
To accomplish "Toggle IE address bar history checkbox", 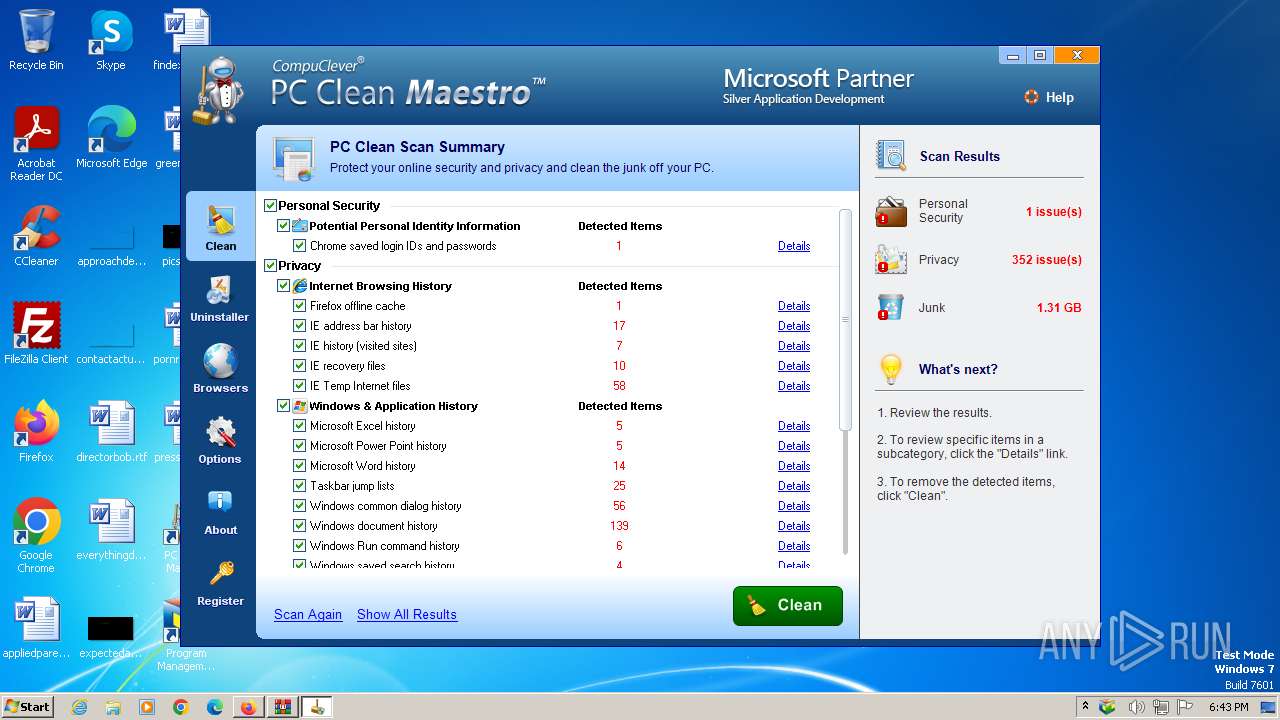I will 299,326.
